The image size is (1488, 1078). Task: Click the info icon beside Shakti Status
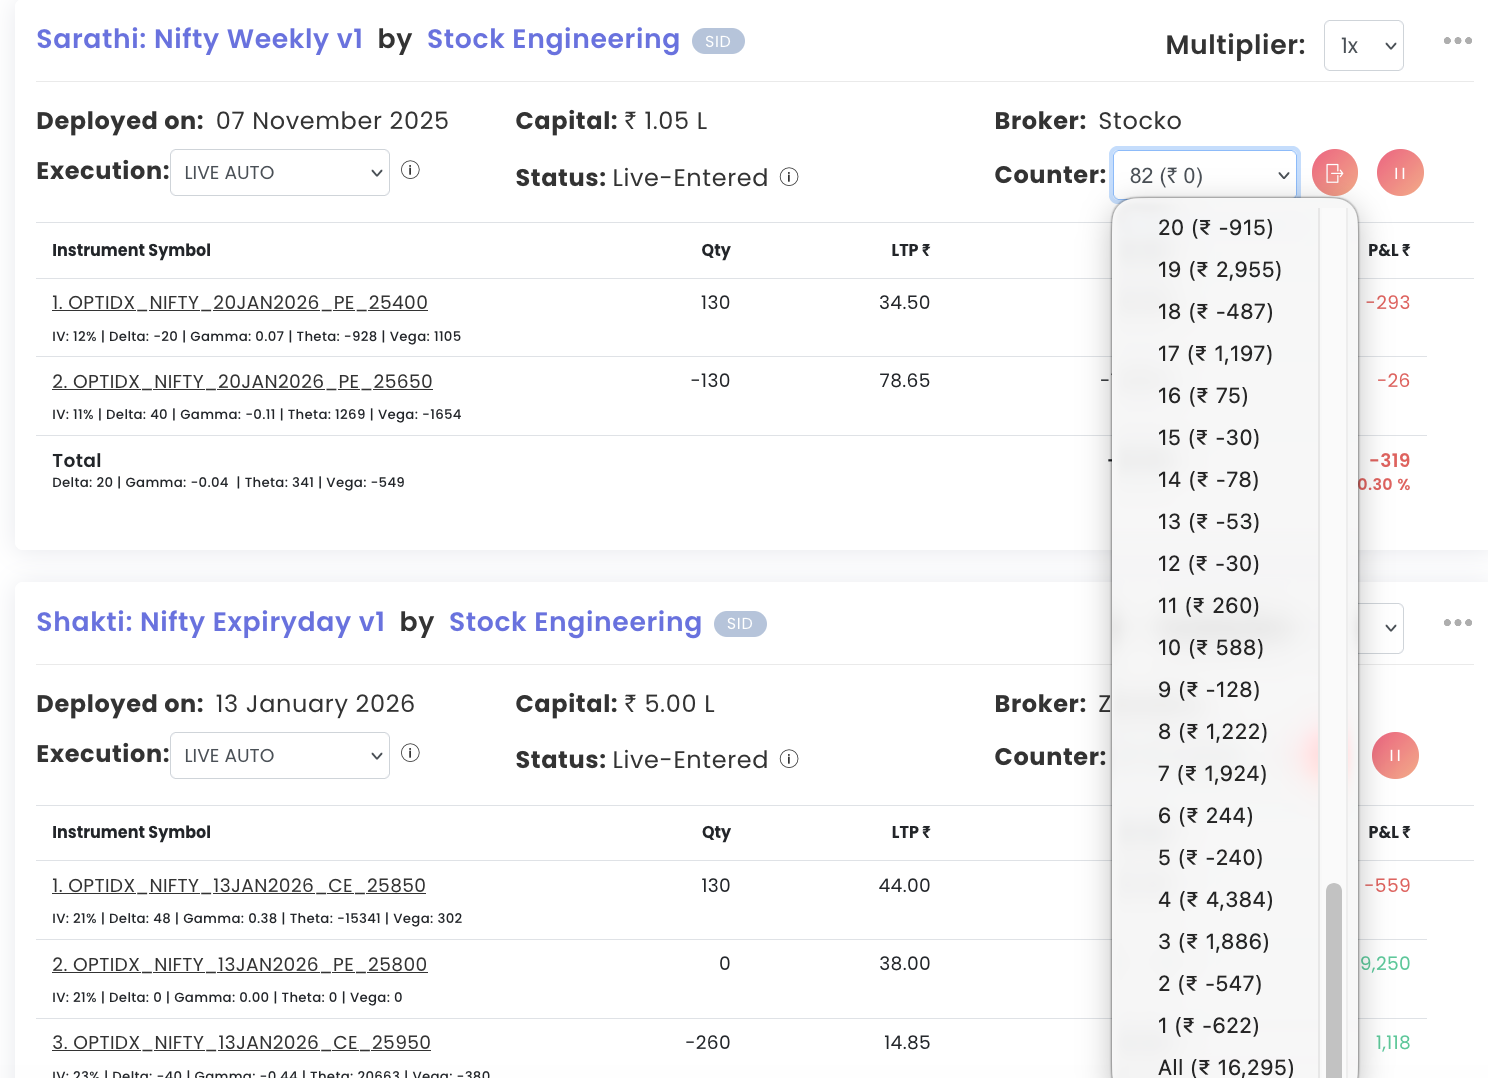click(789, 759)
